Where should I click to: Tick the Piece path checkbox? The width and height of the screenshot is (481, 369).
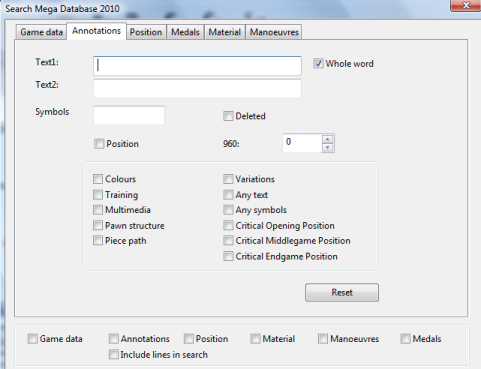coord(98,241)
